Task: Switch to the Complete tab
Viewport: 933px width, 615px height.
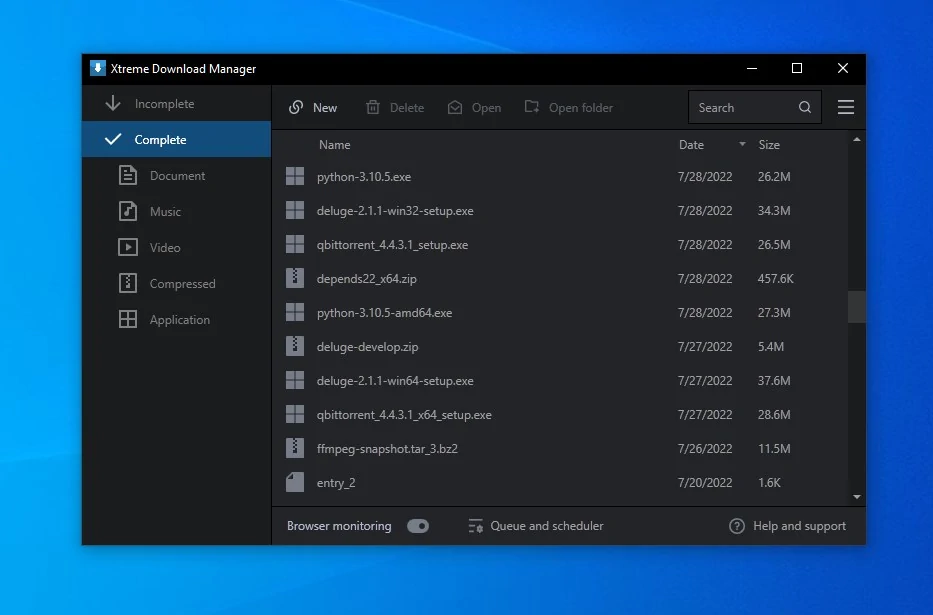Action: click(159, 139)
